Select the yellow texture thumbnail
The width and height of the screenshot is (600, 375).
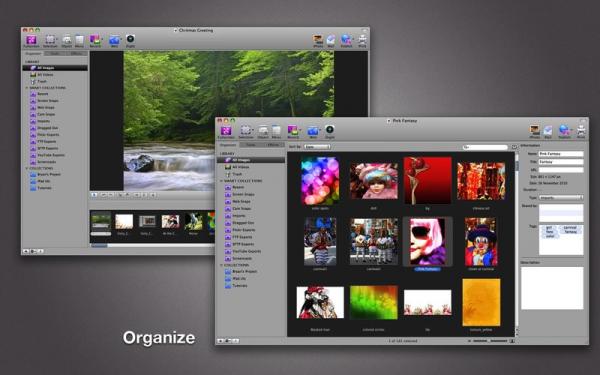pos(481,302)
